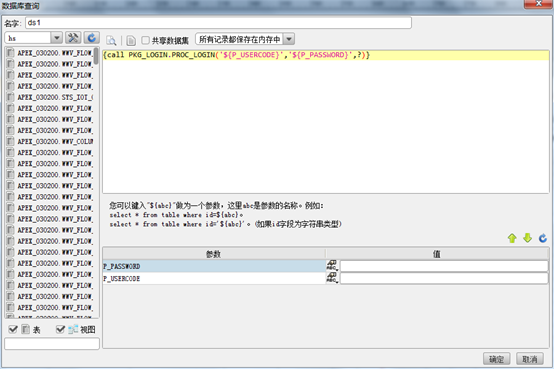This screenshot has width=554, height=369.
Task: Click the 值 column header
Action: click(437, 254)
